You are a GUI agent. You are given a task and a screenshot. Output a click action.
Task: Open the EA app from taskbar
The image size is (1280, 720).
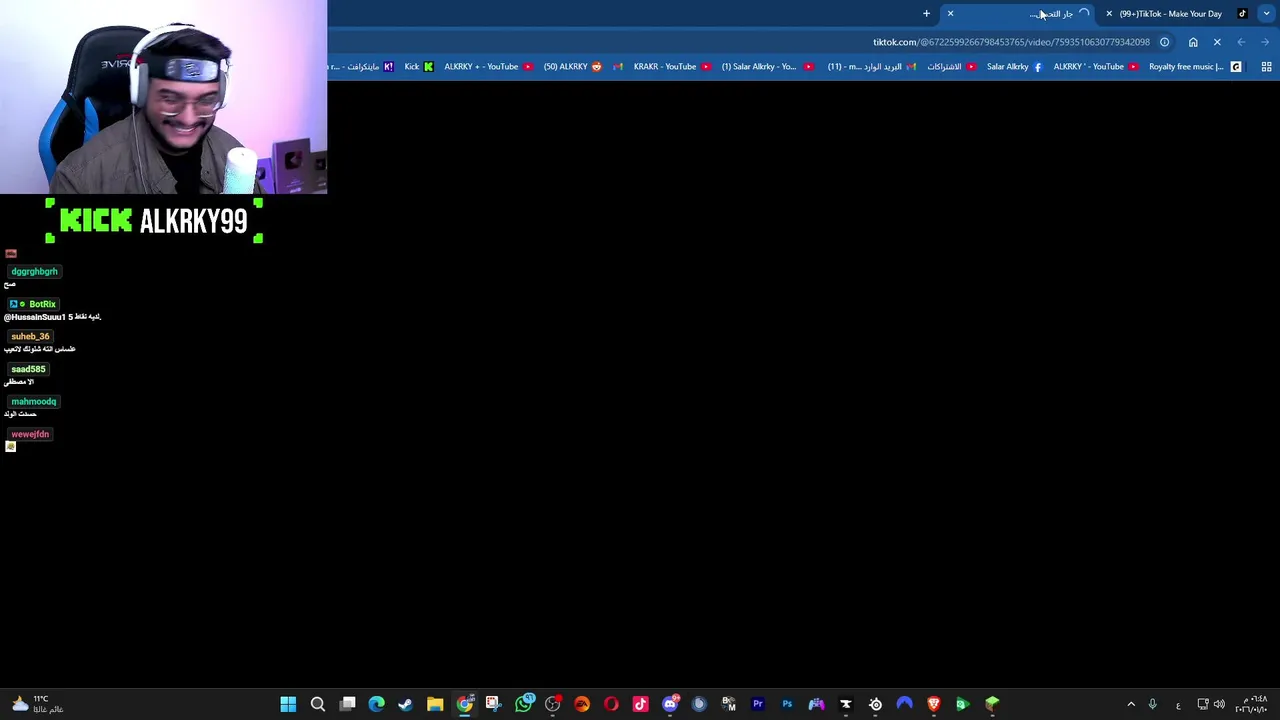coord(582,704)
